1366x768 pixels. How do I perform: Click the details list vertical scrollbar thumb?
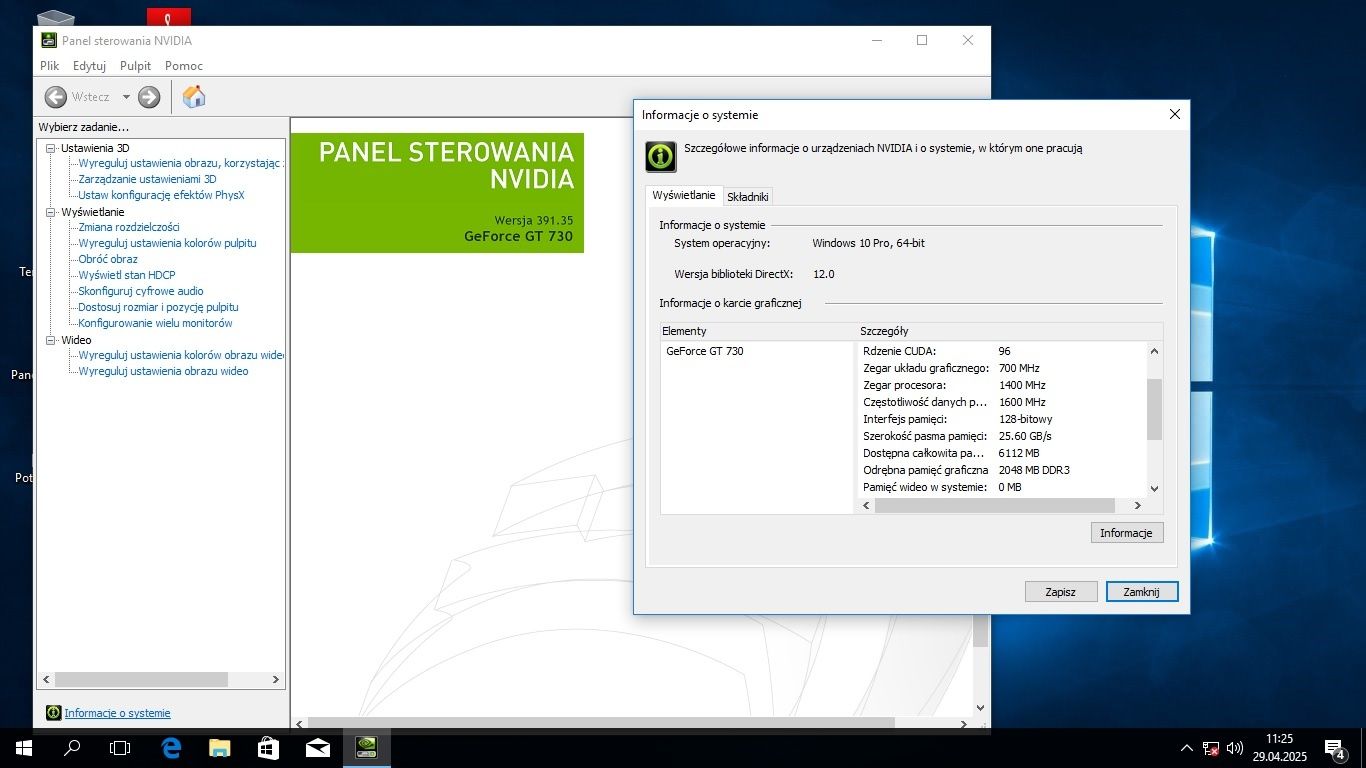click(x=1154, y=410)
